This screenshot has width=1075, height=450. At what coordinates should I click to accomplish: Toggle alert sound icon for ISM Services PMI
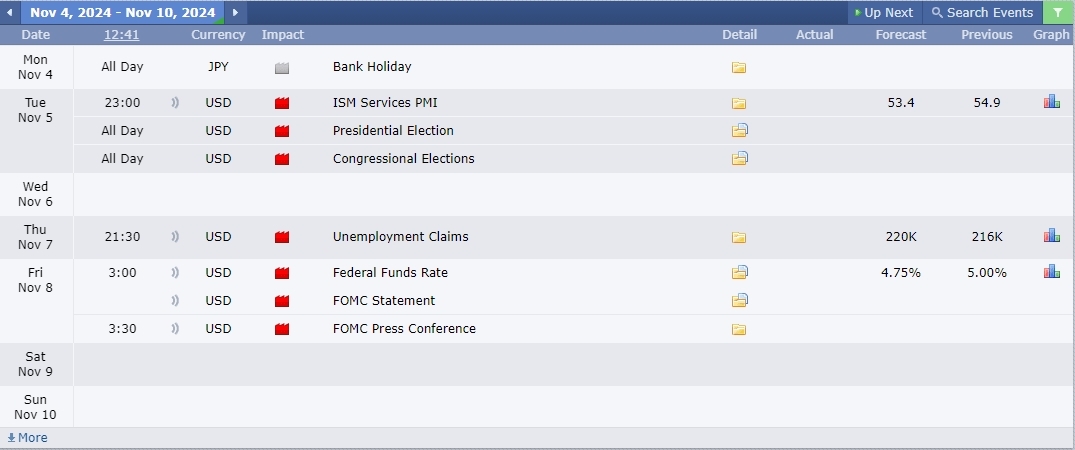click(175, 103)
